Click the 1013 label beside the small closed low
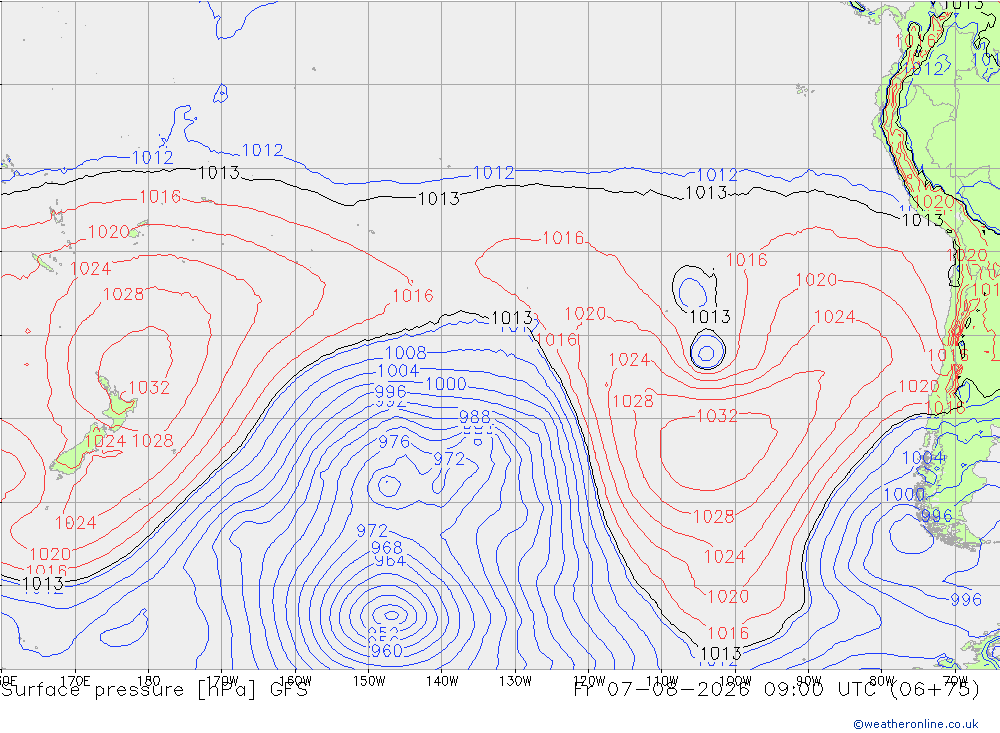Viewport: 1000px width, 733px height. pos(710,316)
